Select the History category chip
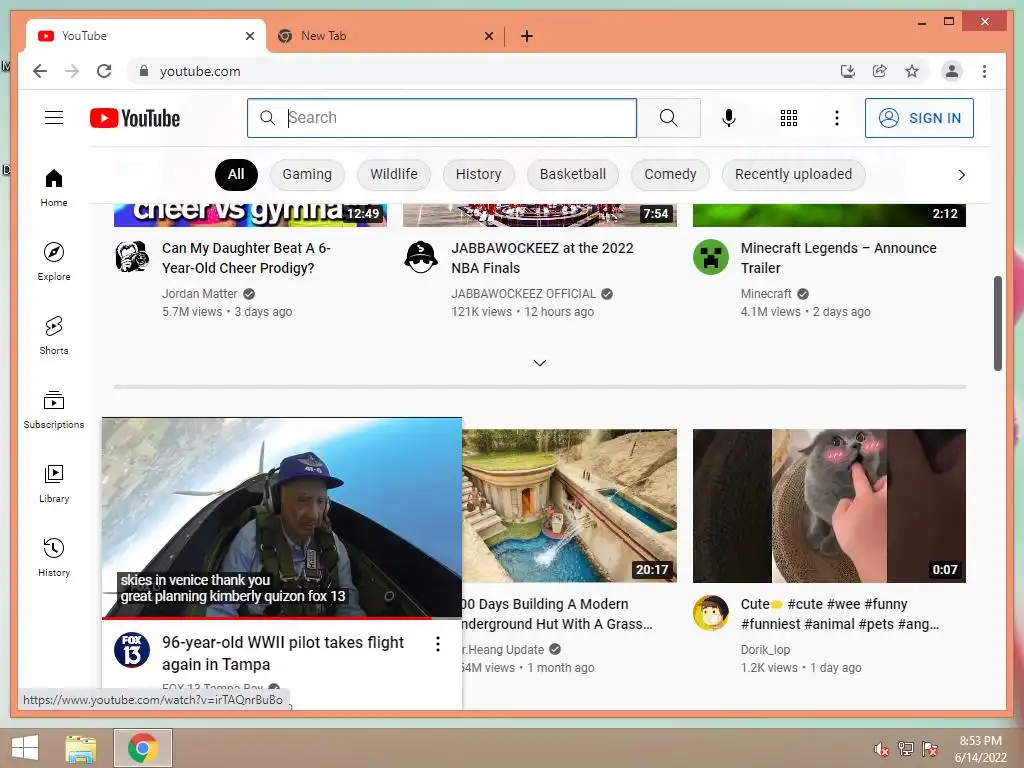This screenshot has width=1024, height=768. pos(479,174)
